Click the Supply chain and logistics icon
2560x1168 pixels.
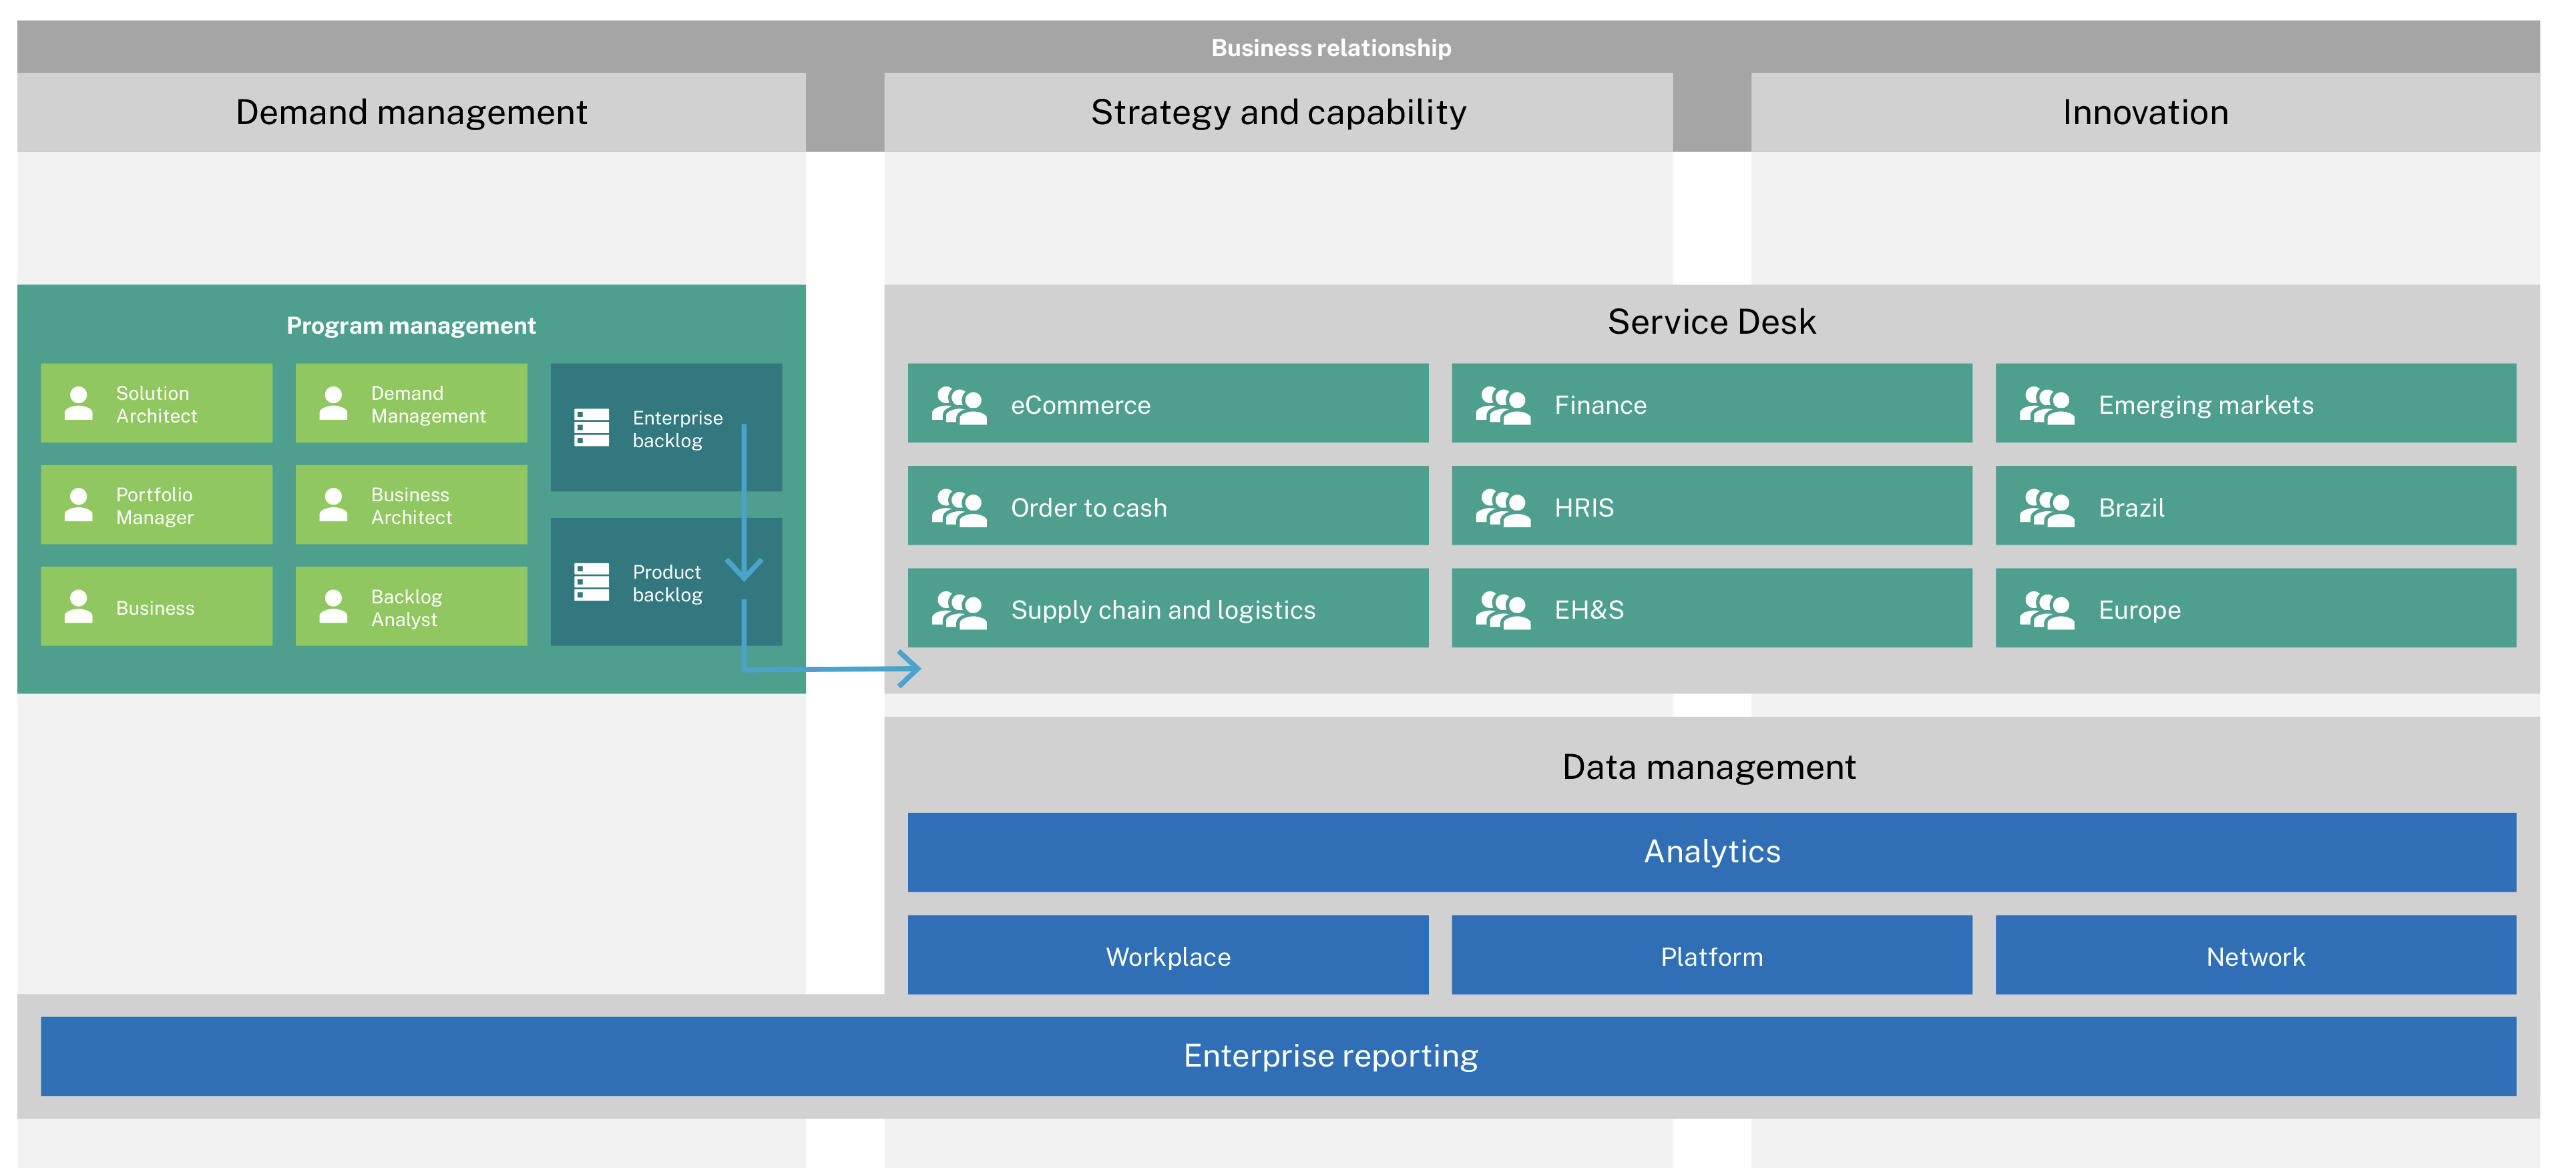pos(958,609)
